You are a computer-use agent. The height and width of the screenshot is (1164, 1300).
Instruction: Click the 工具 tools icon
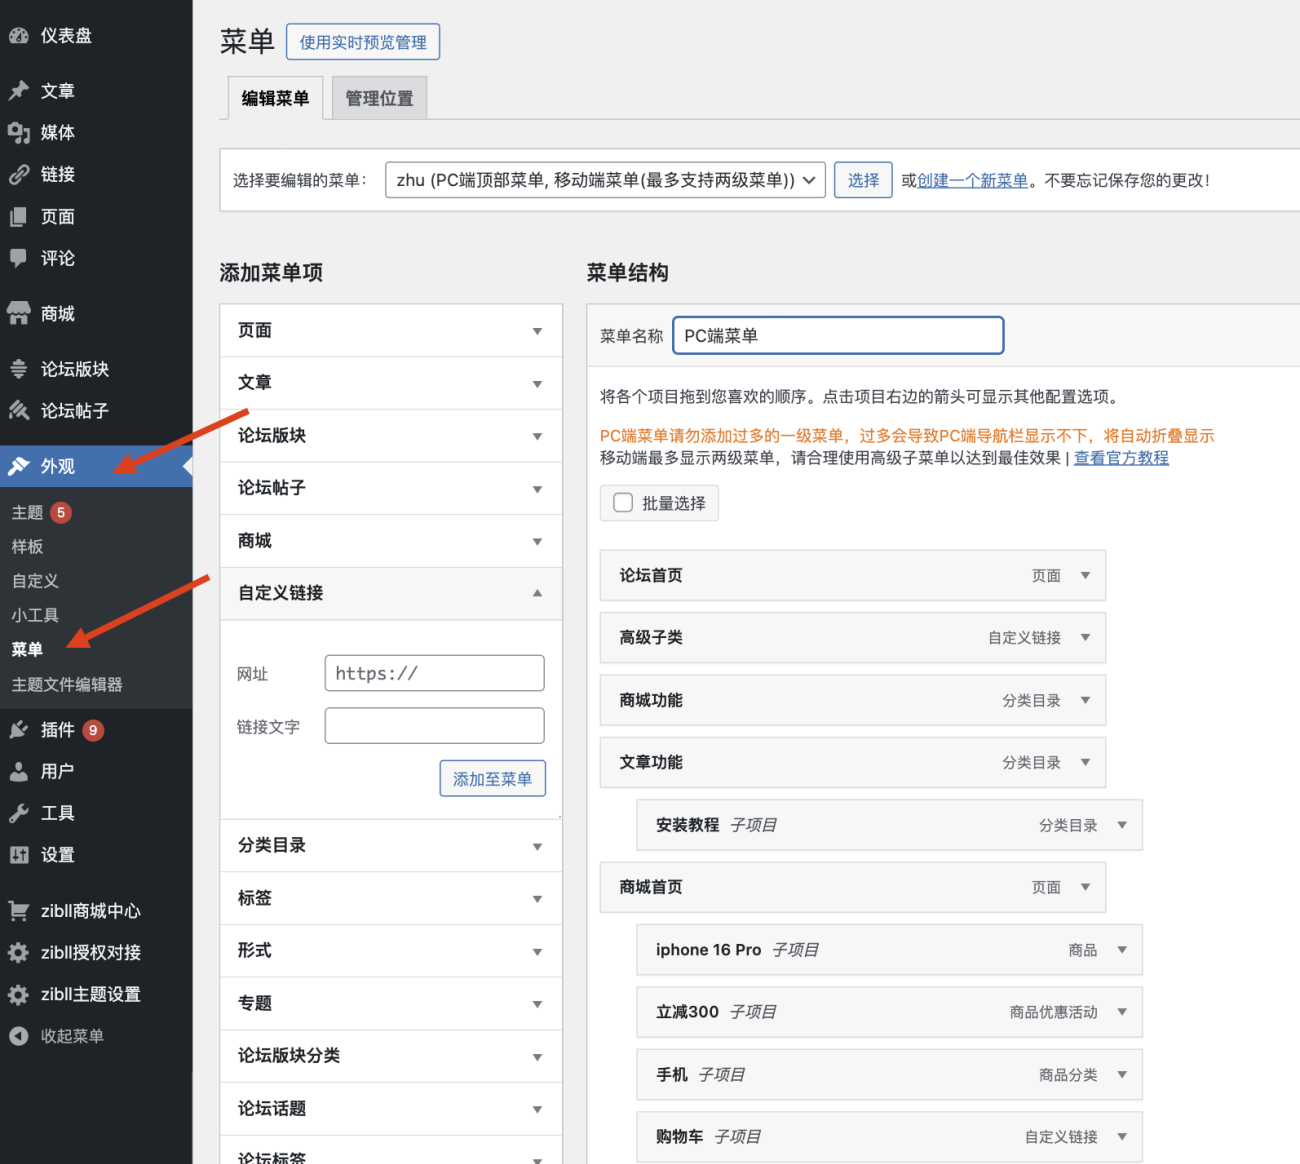[19, 812]
